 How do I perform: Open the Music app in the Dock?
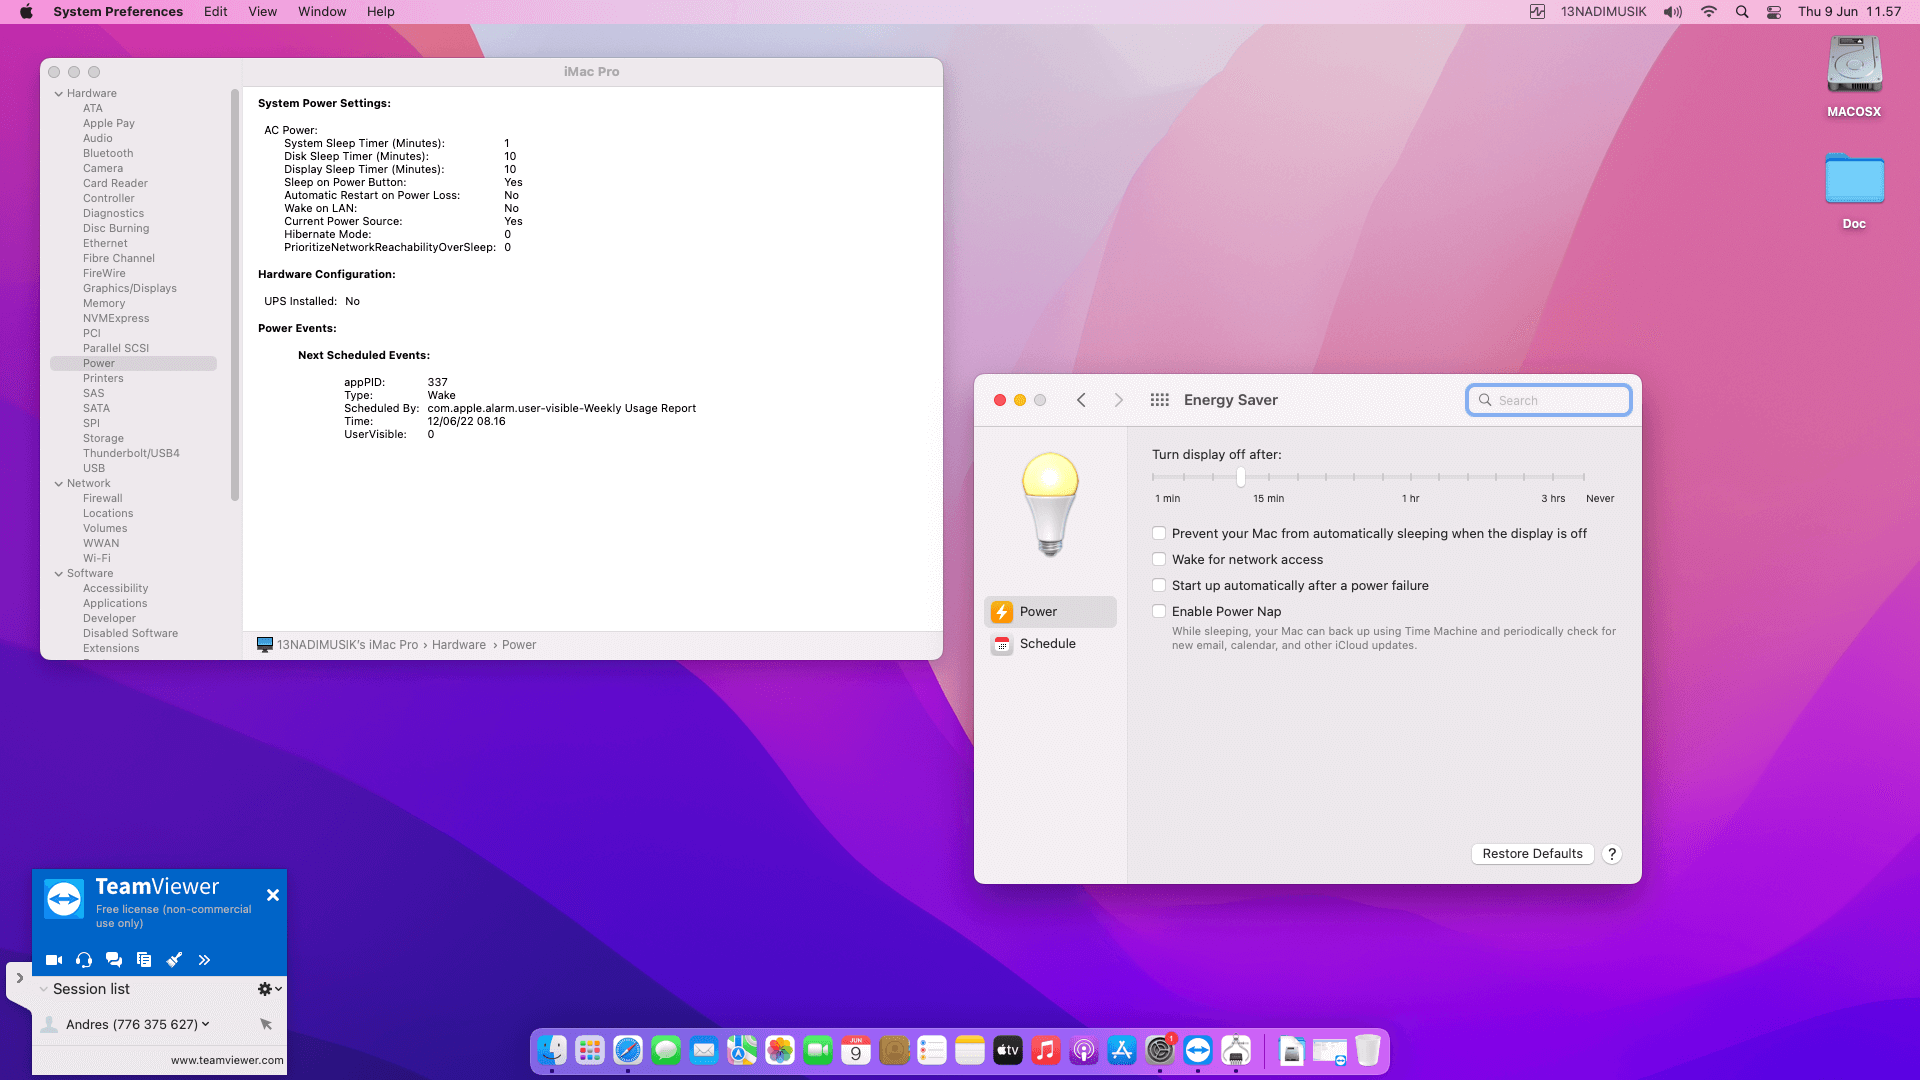tap(1046, 1050)
